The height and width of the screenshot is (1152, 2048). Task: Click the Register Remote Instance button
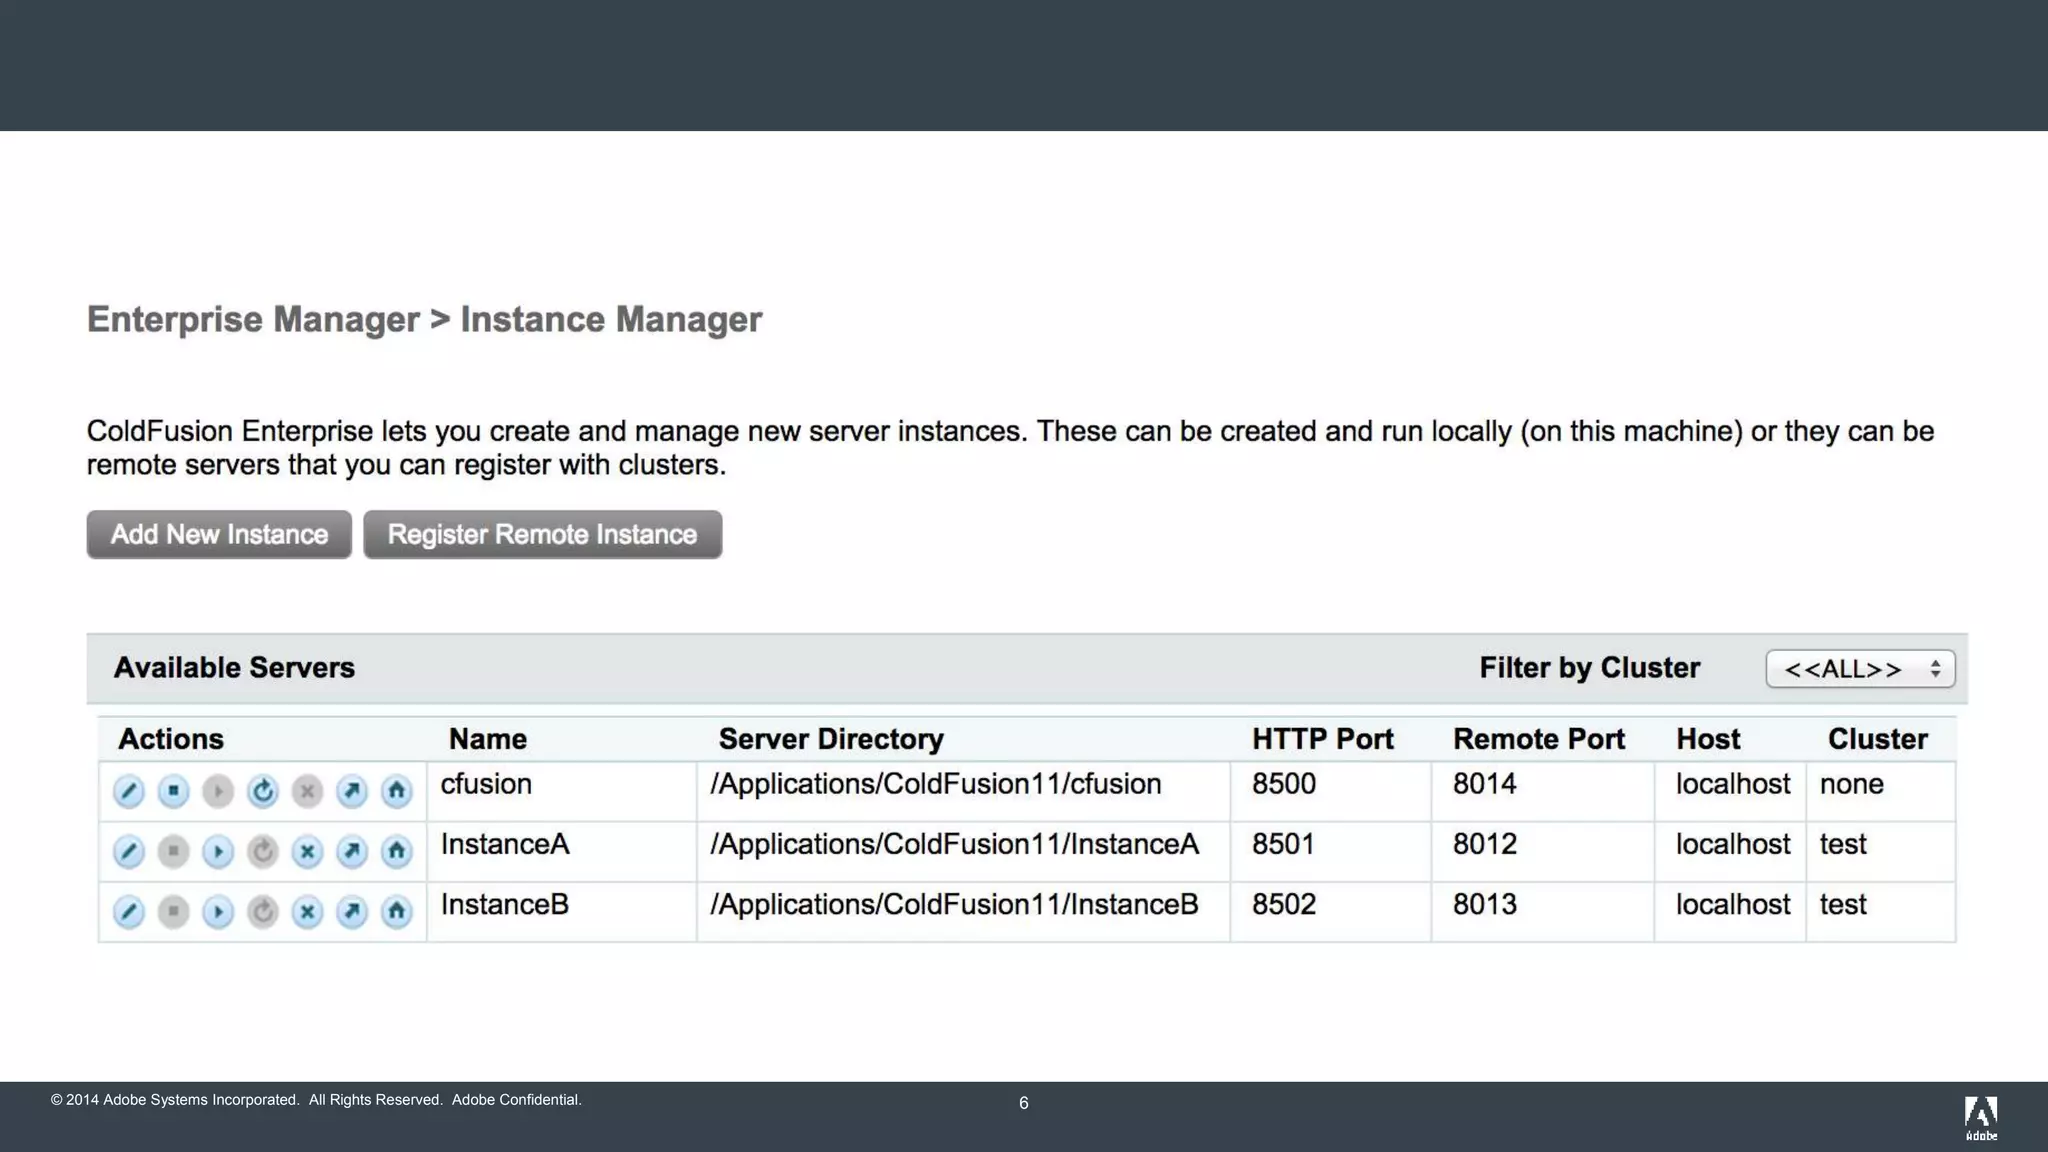[542, 535]
